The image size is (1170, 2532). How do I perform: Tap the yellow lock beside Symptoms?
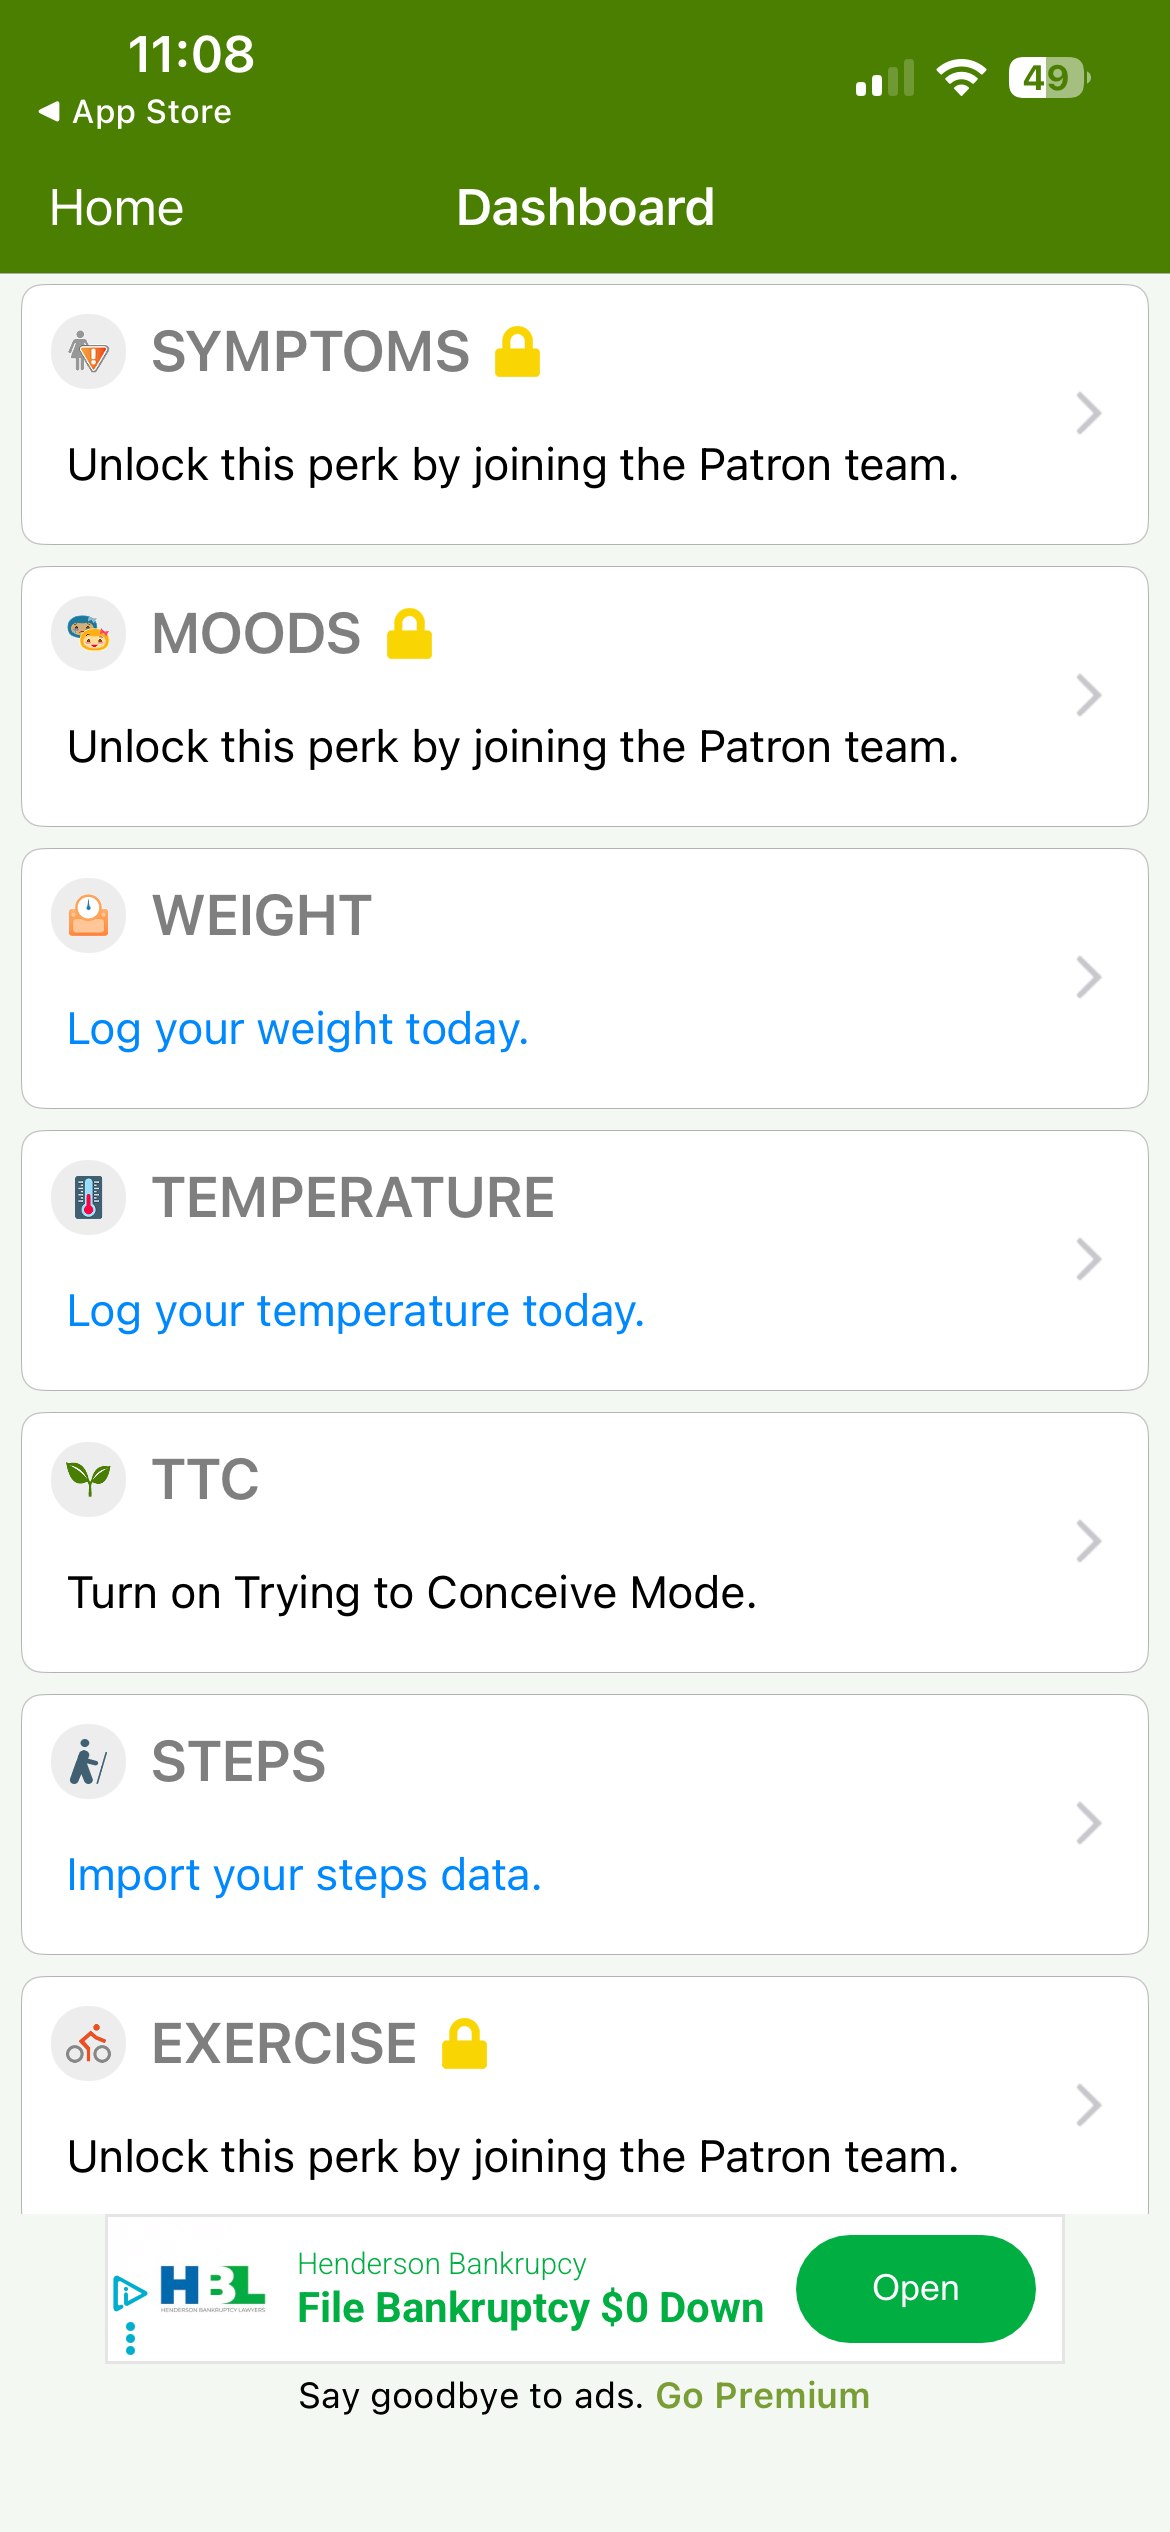pyautogui.click(x=518, y=352)
